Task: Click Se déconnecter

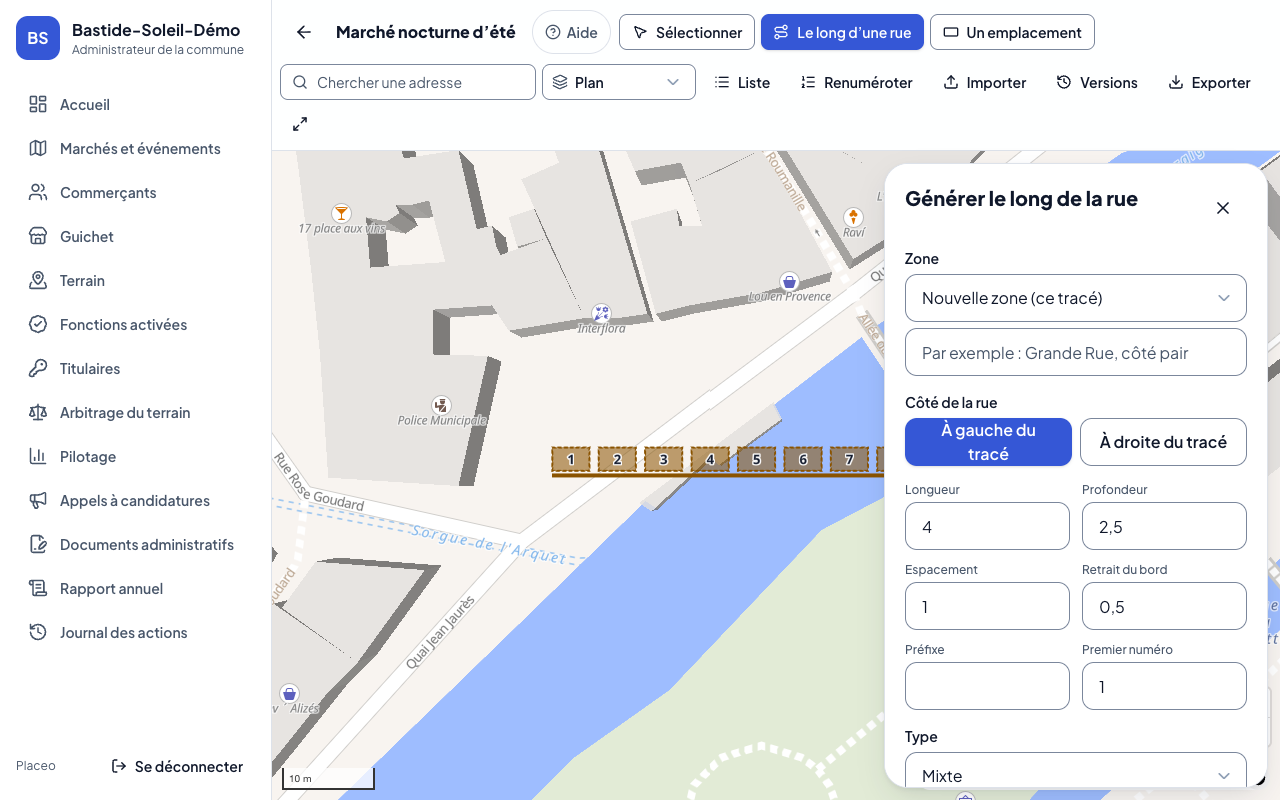Action: click(x=177, y=766)
